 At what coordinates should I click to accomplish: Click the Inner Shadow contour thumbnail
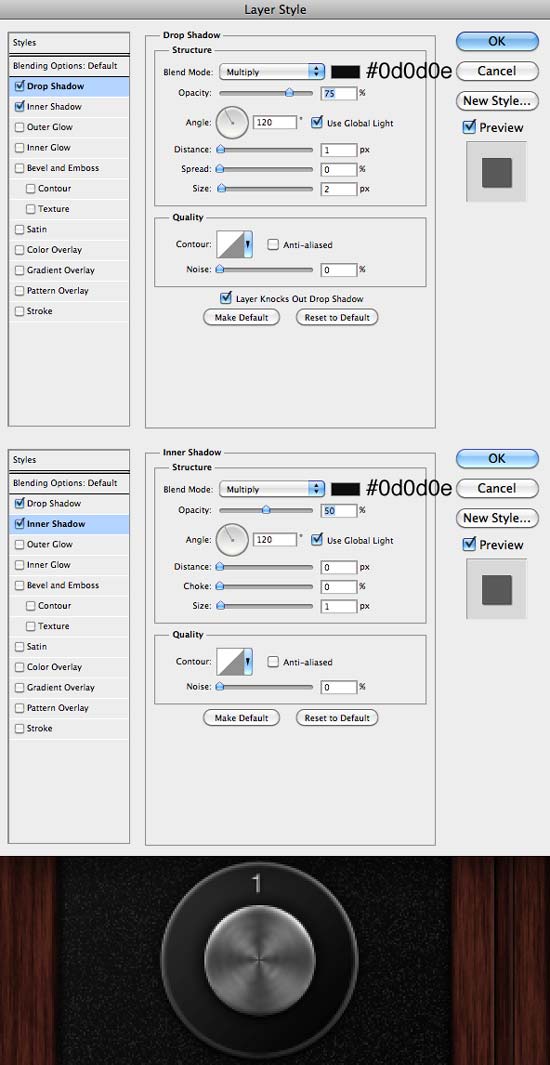point(230,662)
